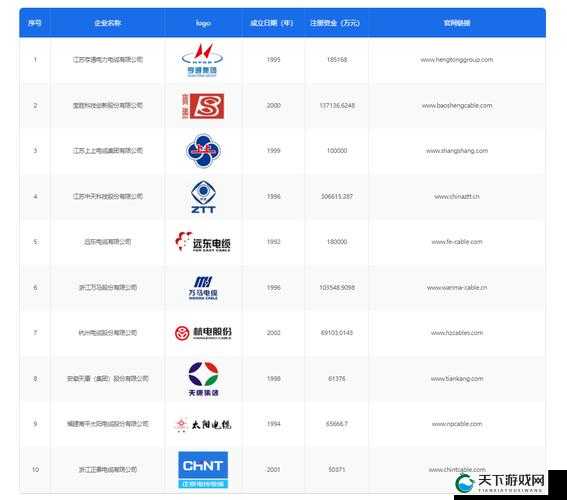Click the red Baosheng S logo

[203, 106]
